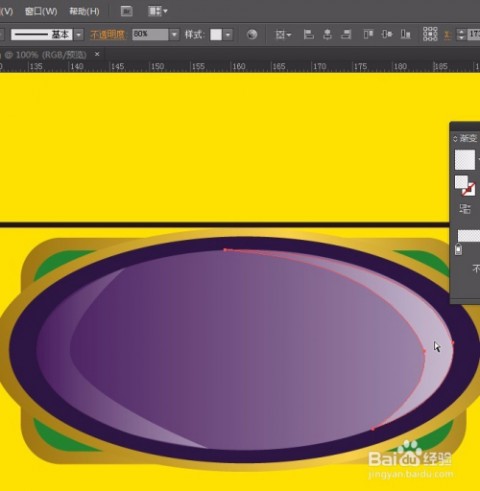This screenshot has width=480, height=491.
Task: Close the 100% (RGB/预览) document tab
Action: [97, 54]
